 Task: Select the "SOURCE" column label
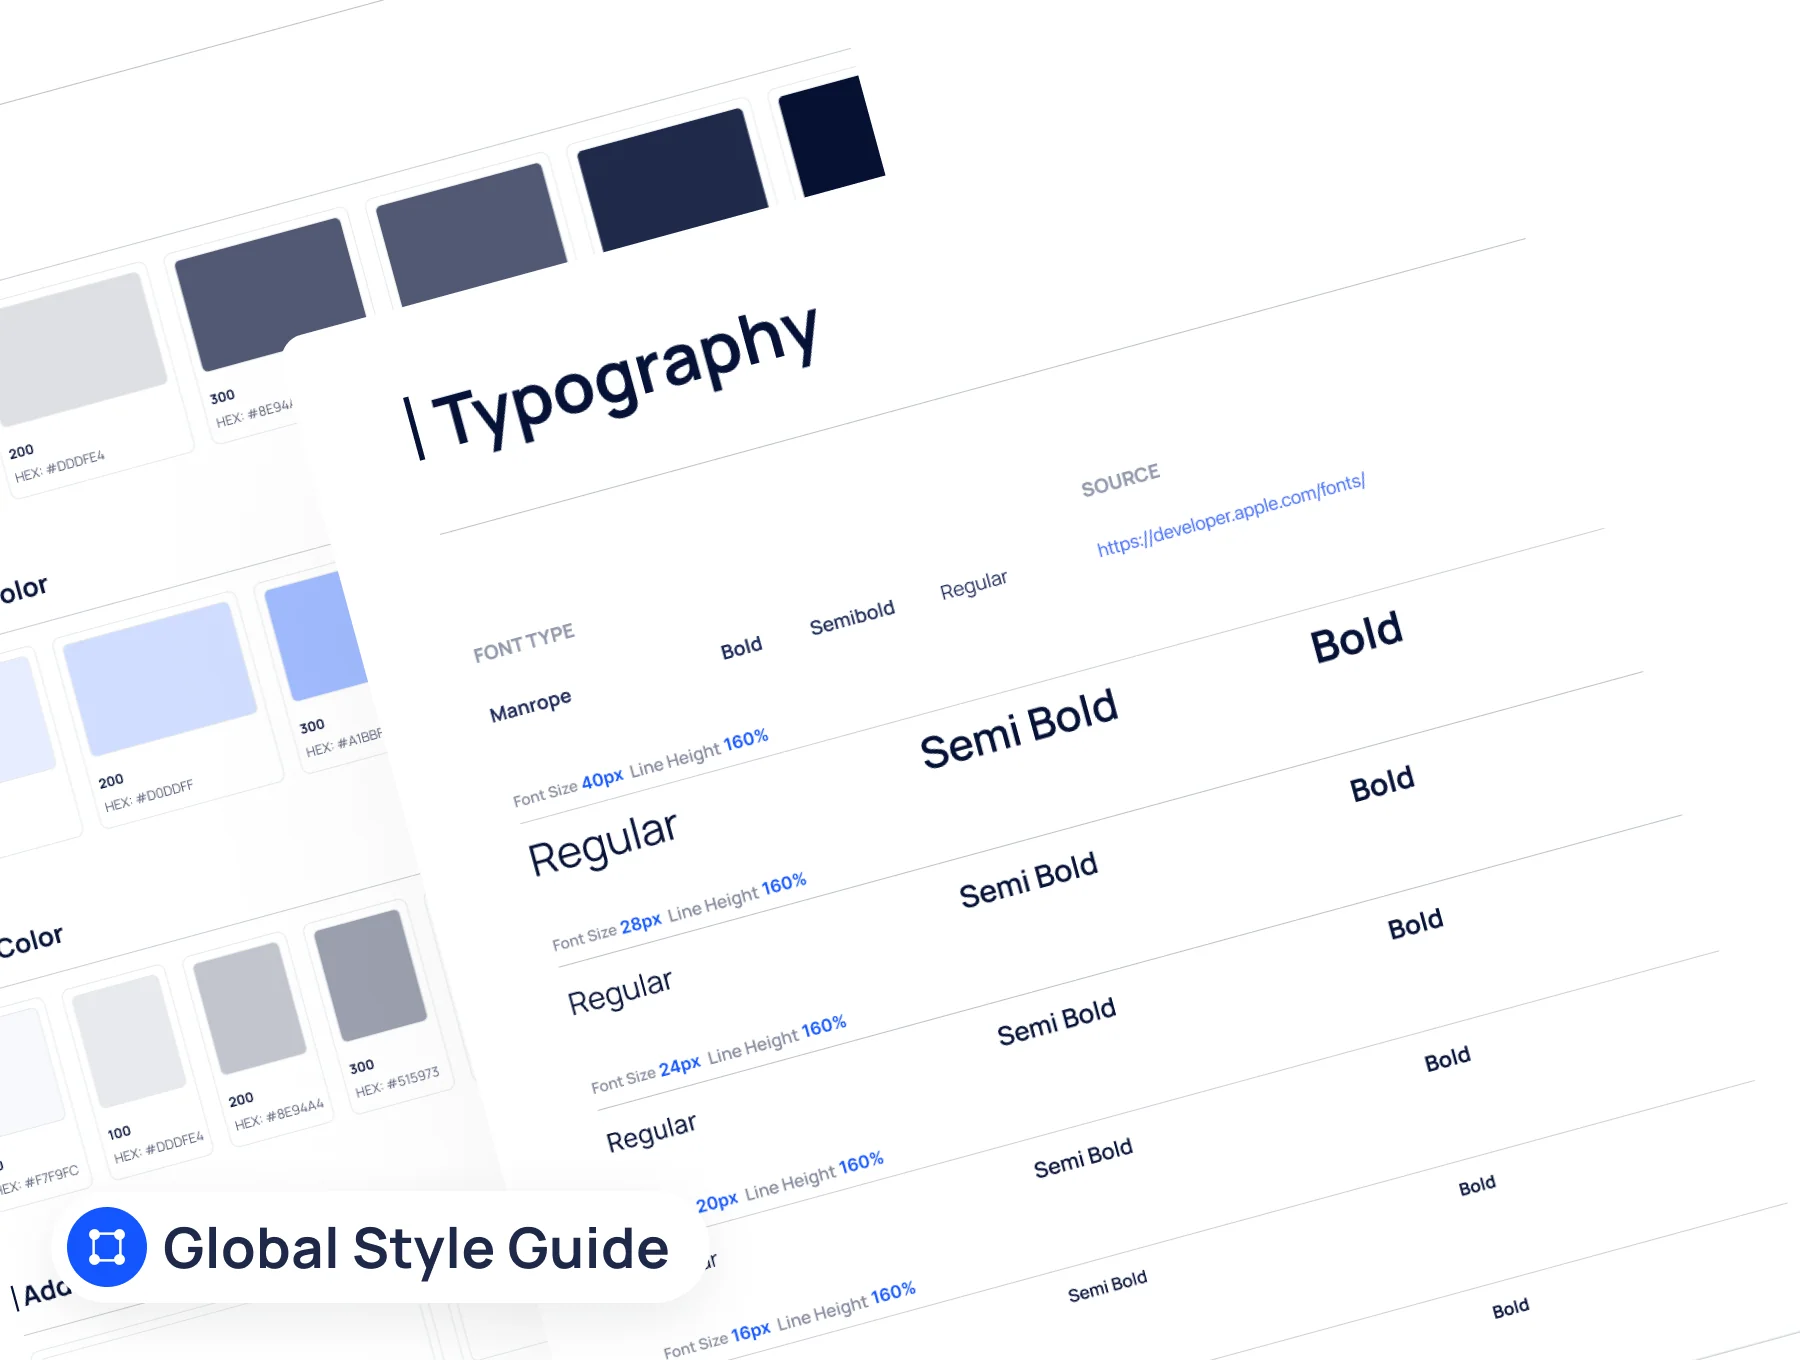pos(1120,480)
